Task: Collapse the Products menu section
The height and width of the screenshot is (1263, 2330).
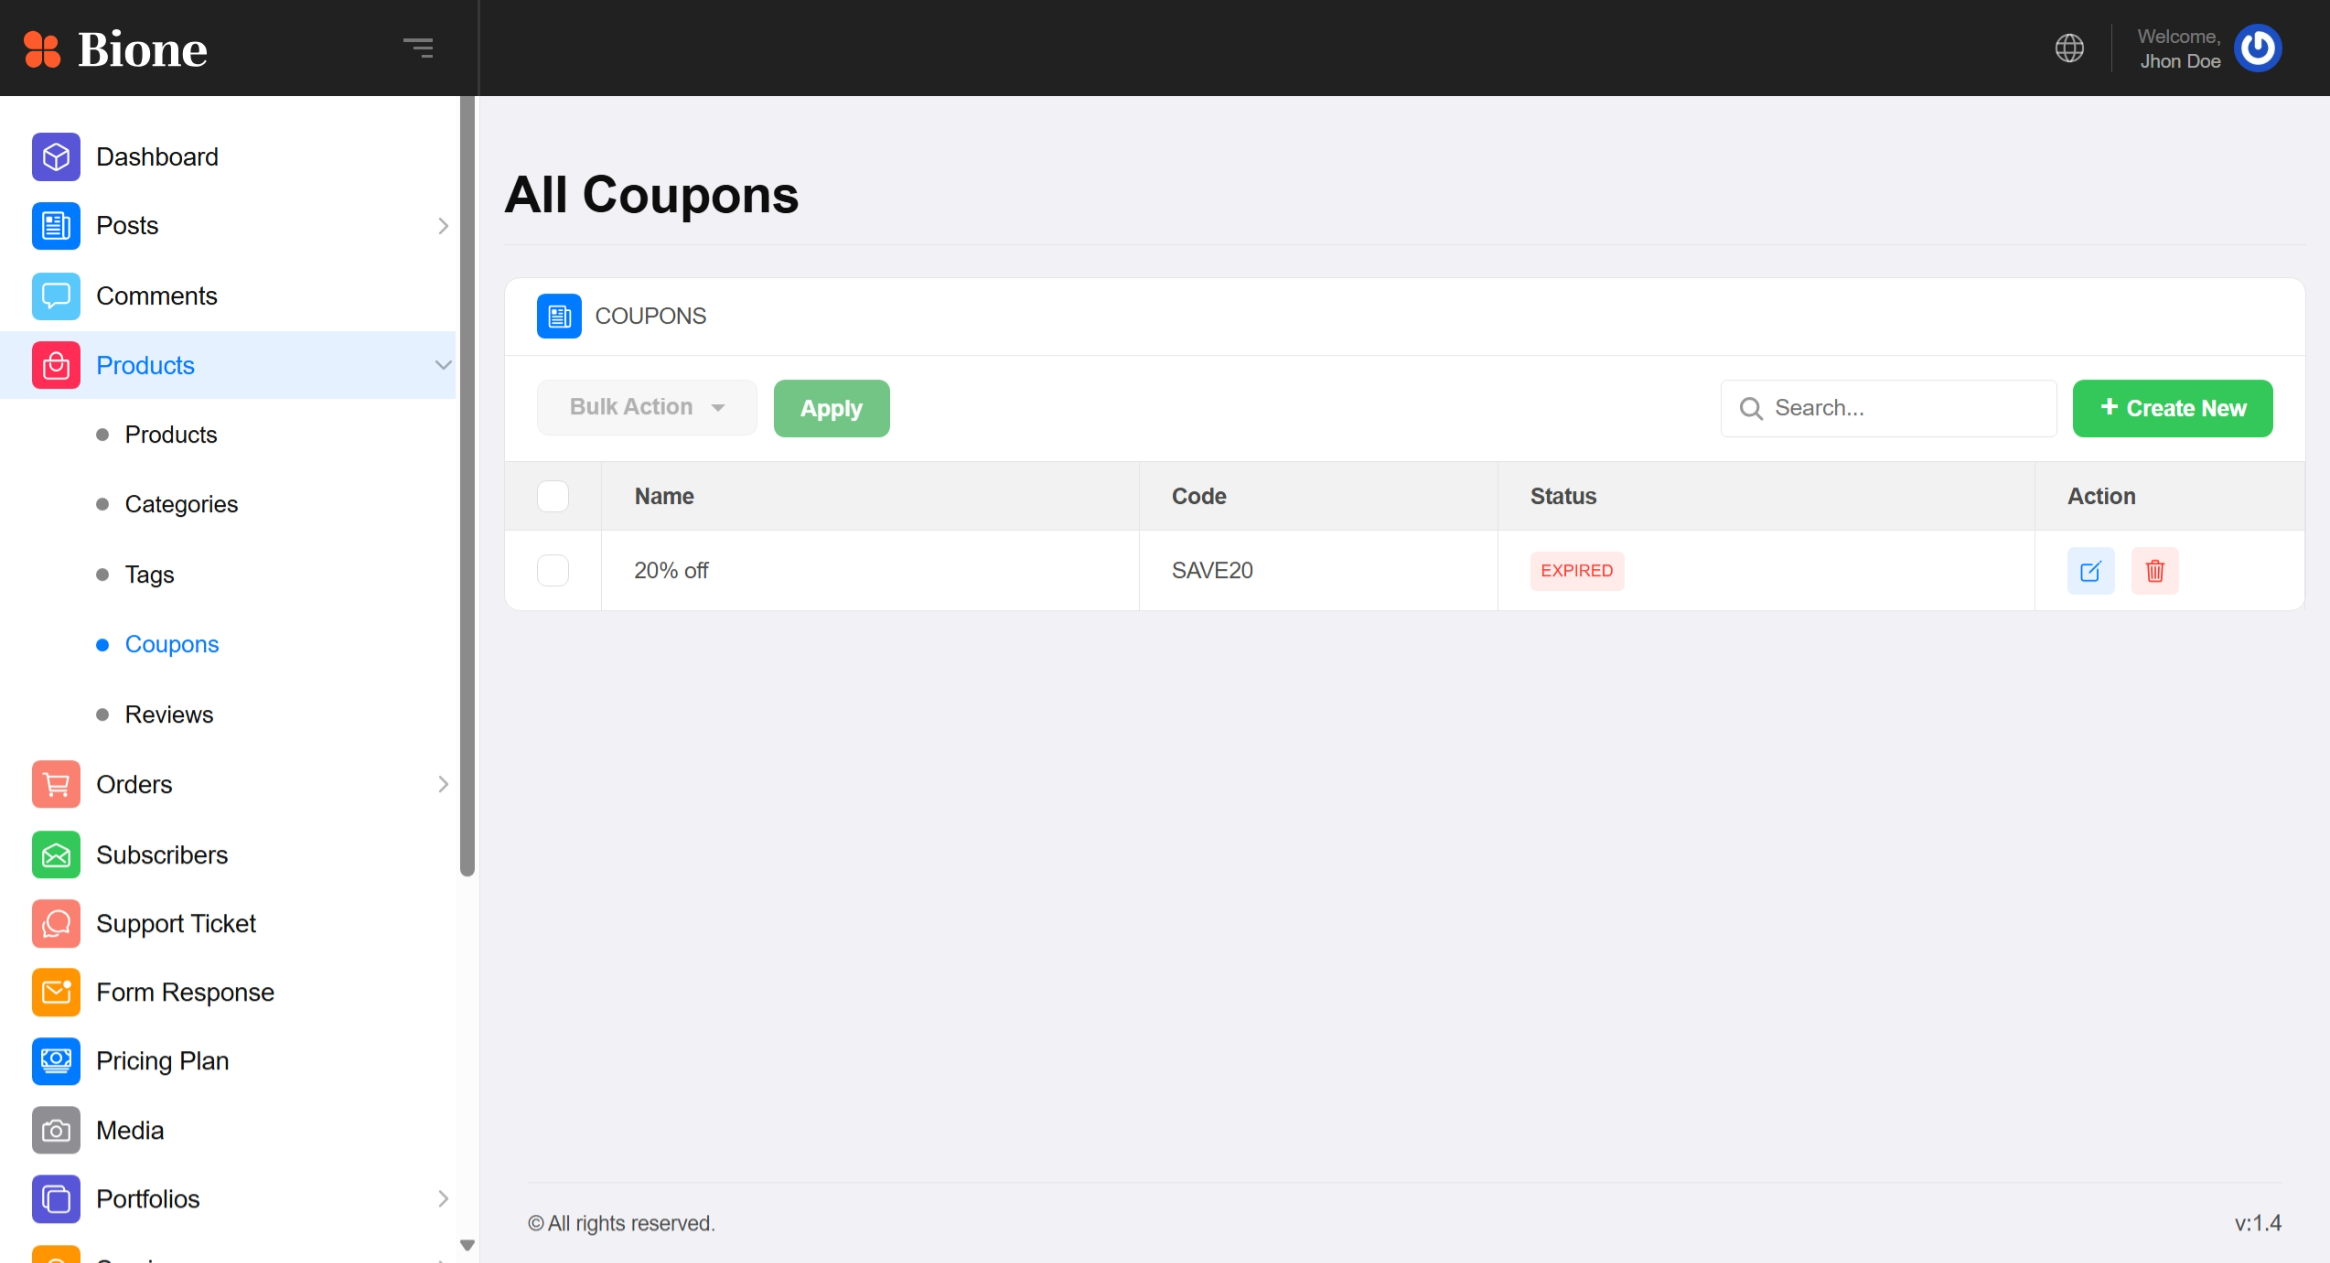Action: [443, 365]
